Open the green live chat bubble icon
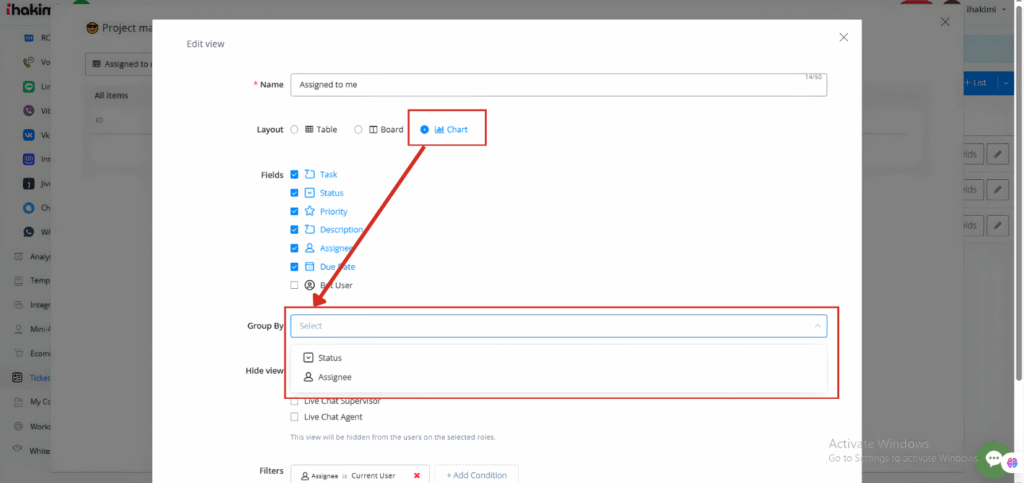The image size is (1024, 483). point(994,459)
